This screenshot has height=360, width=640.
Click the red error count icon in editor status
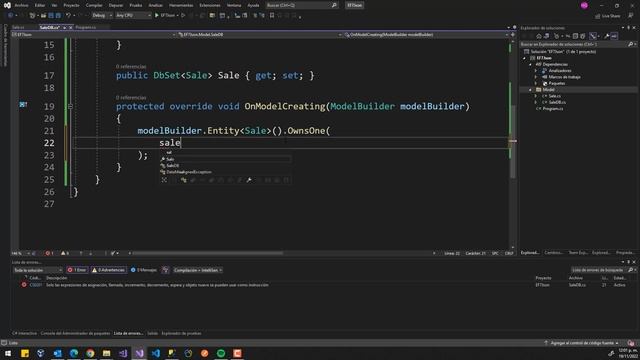[49, 253]
